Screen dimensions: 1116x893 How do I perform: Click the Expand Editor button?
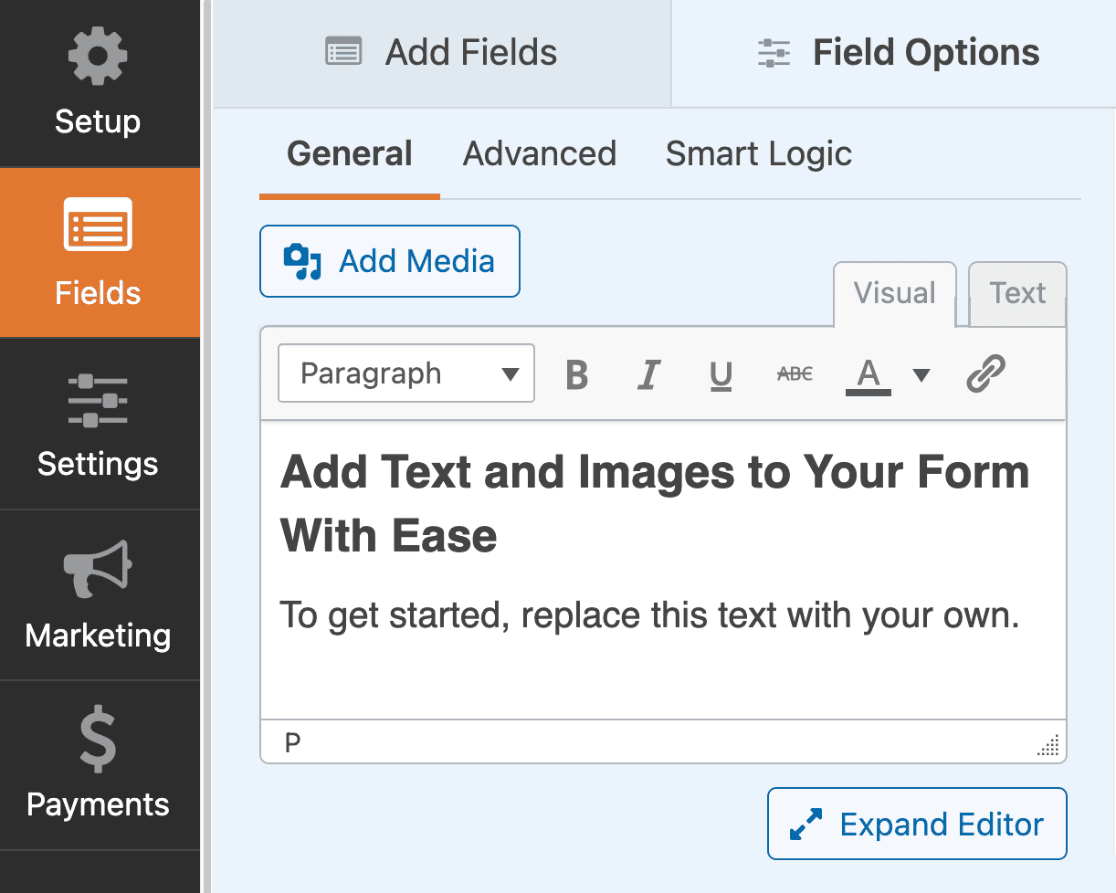917,824
